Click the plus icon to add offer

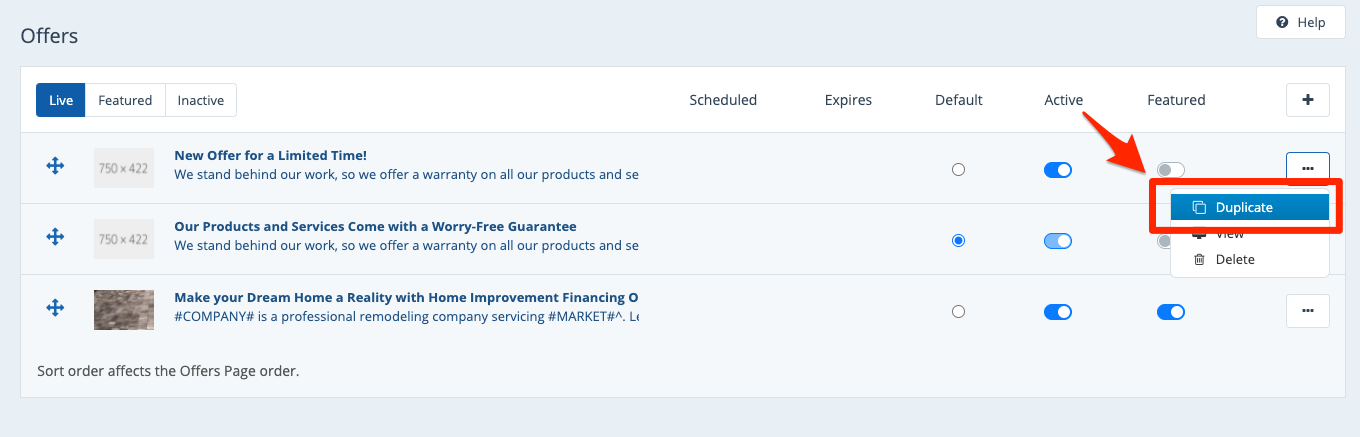1307,100
